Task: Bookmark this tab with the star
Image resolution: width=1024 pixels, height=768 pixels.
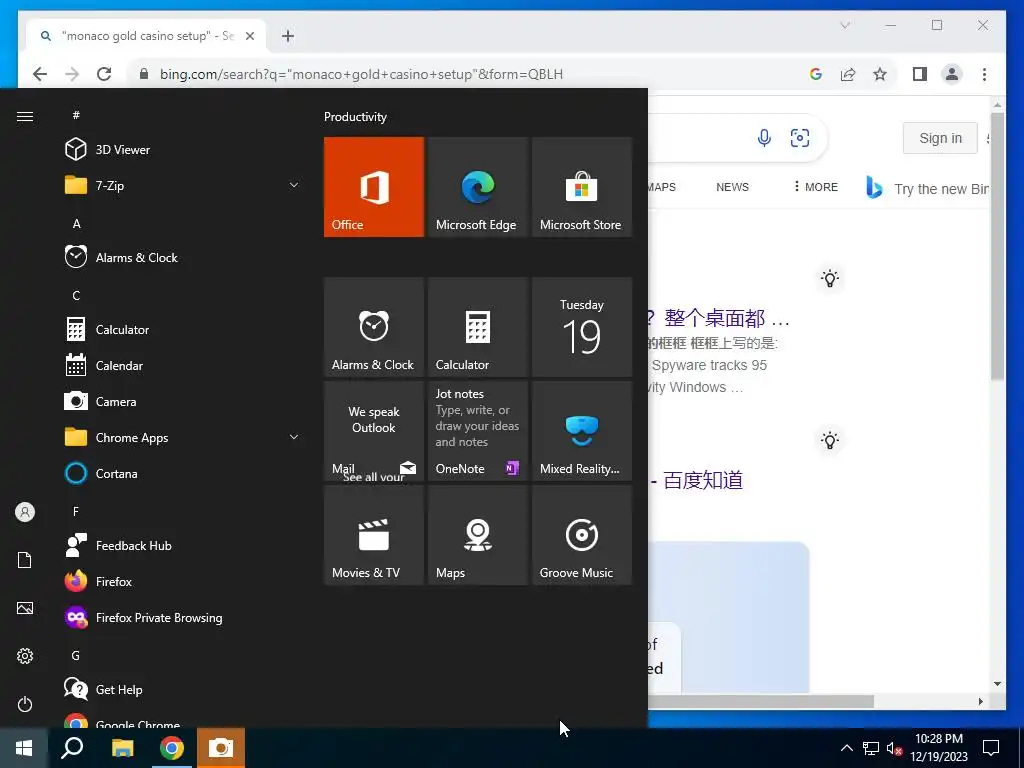Action: pos(880,74)
